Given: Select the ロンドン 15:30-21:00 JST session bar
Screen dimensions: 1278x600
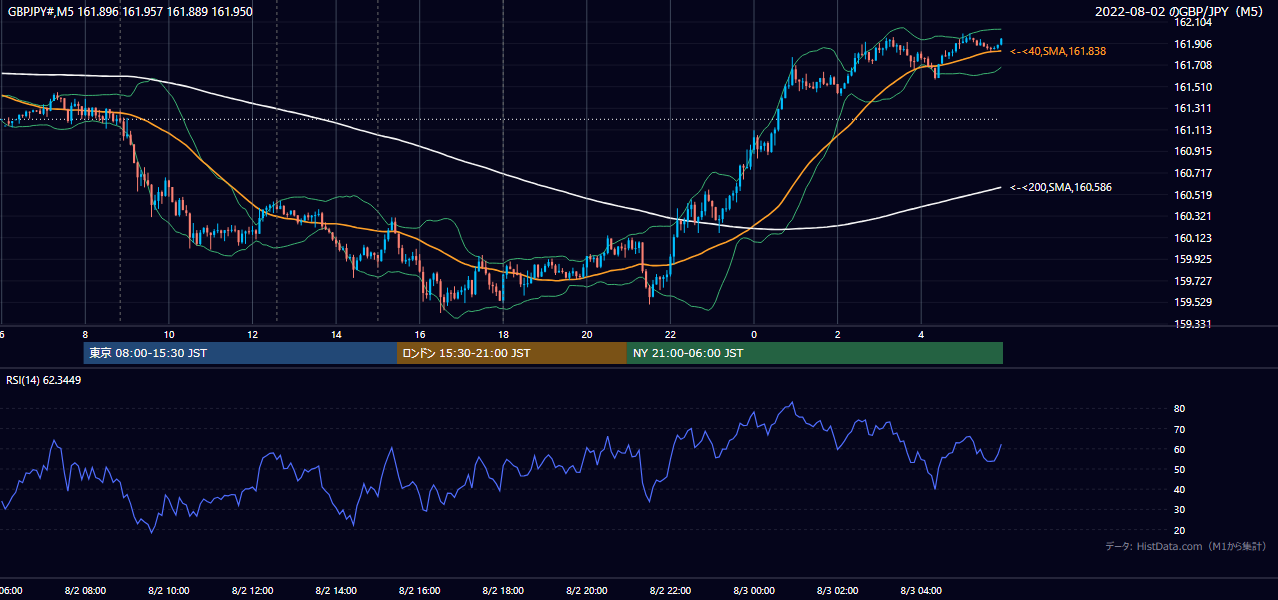Looking at the screenshot, I should click(512, 353).
